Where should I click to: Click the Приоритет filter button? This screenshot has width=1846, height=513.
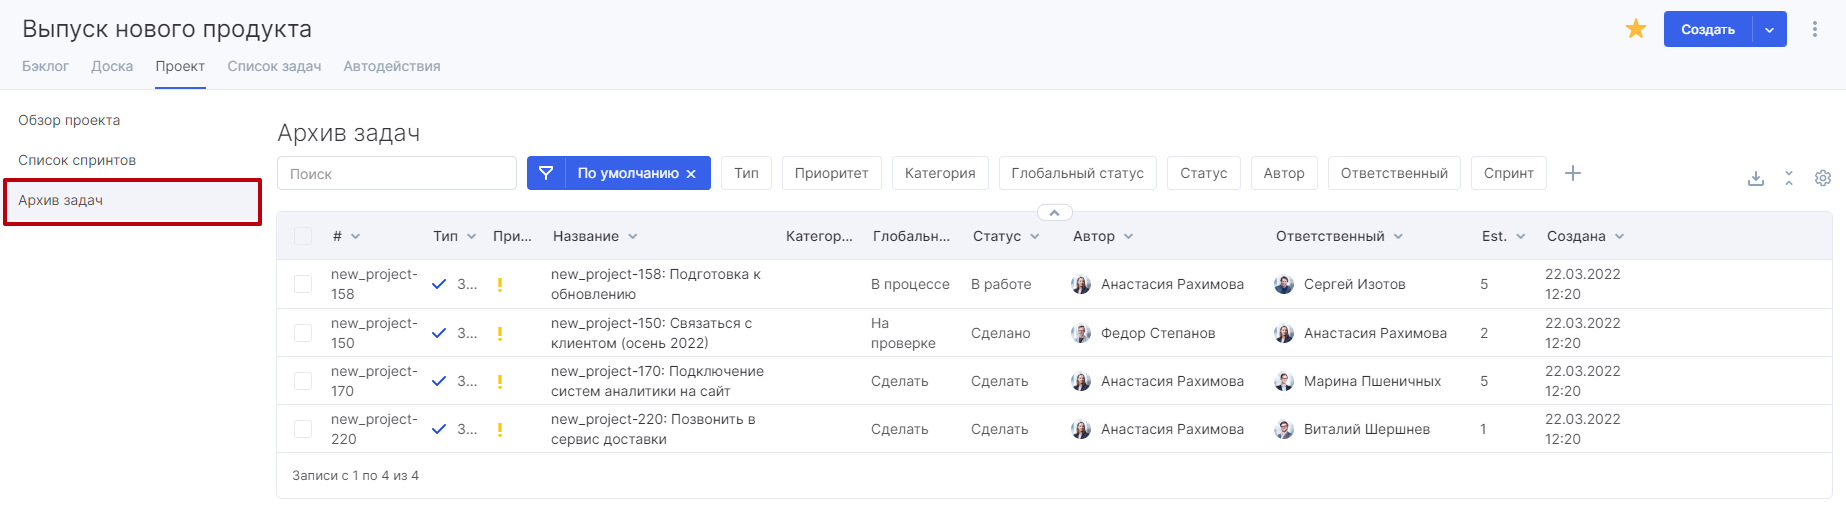point(831,173)
